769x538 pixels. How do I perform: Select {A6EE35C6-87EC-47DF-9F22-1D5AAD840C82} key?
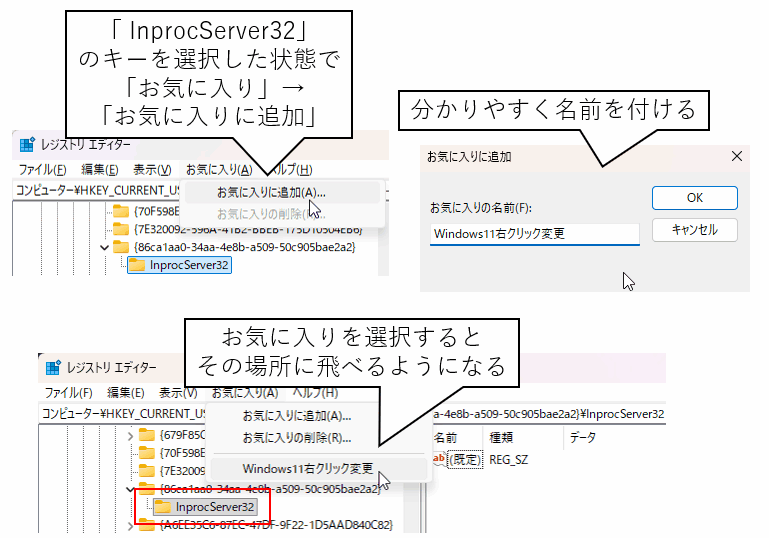click(x=276, y=525)
